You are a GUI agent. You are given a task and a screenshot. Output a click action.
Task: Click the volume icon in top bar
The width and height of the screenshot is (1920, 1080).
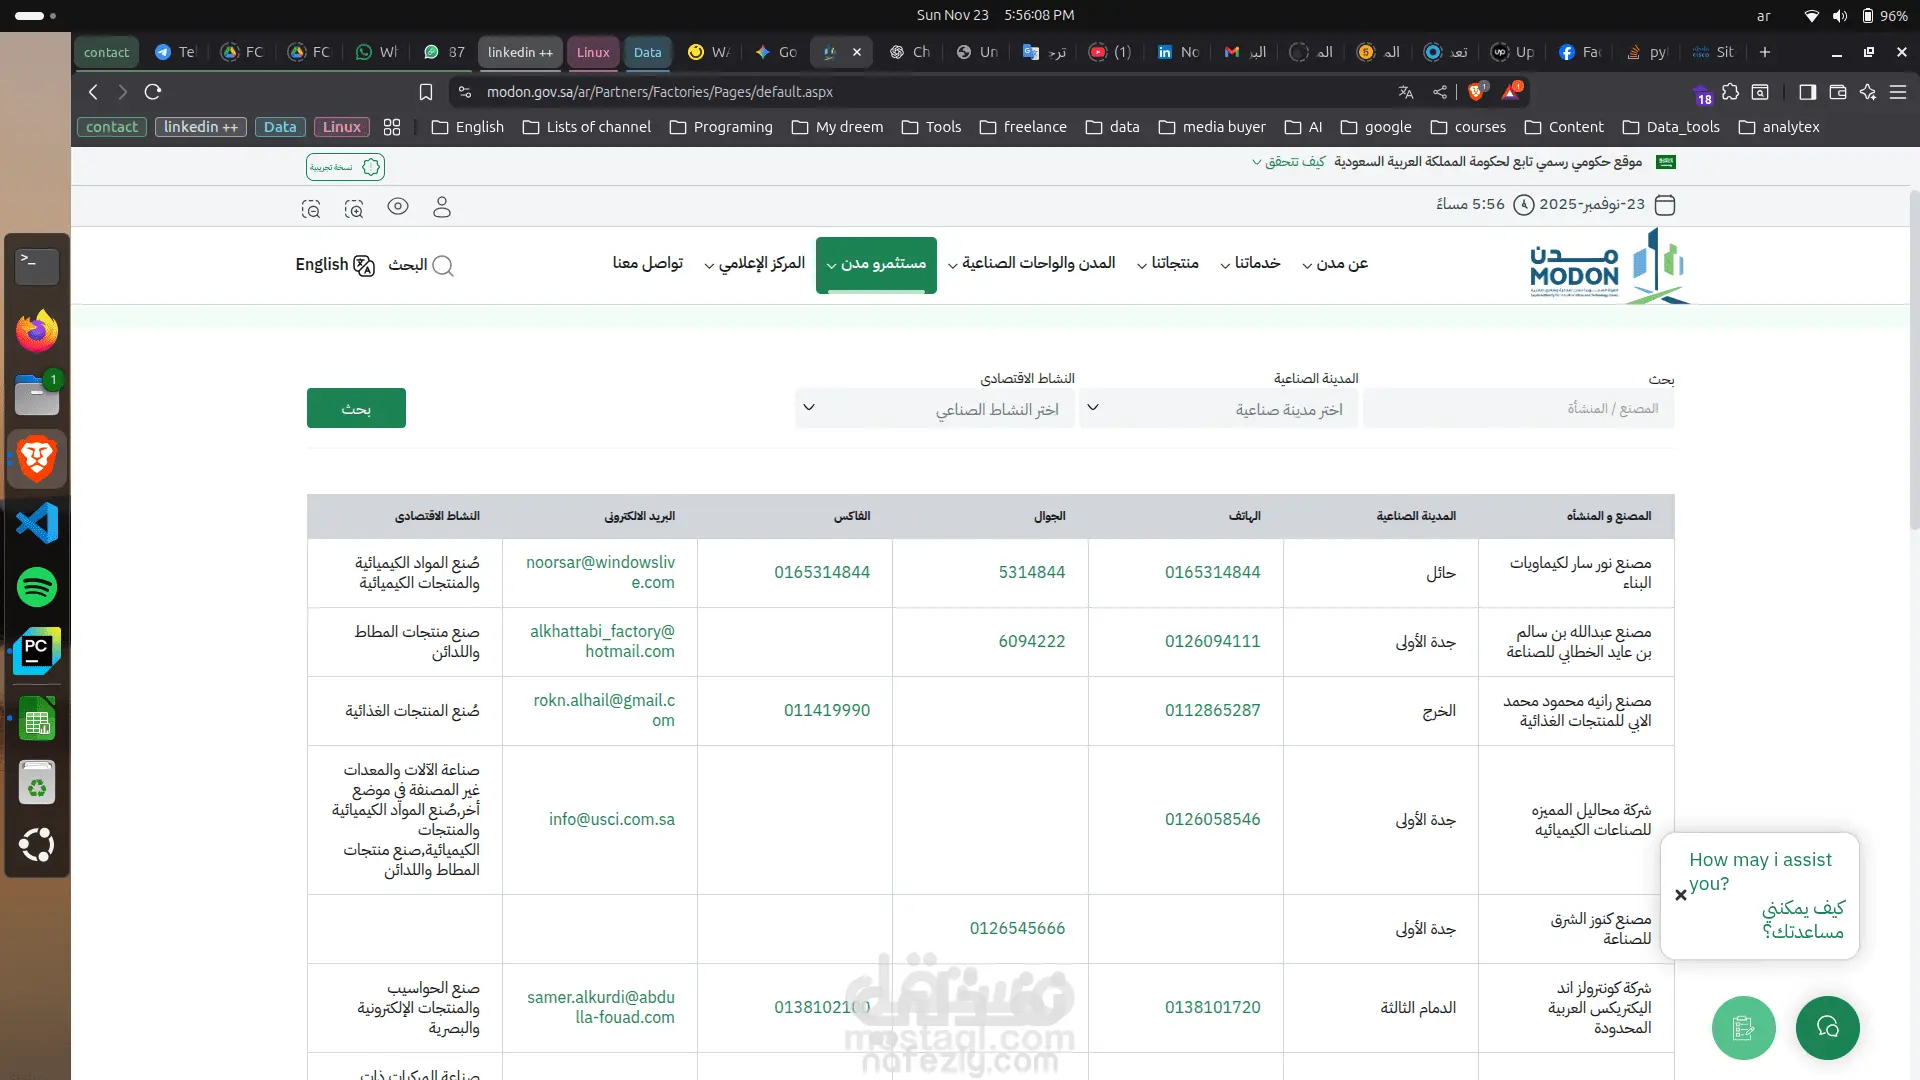1840,16
